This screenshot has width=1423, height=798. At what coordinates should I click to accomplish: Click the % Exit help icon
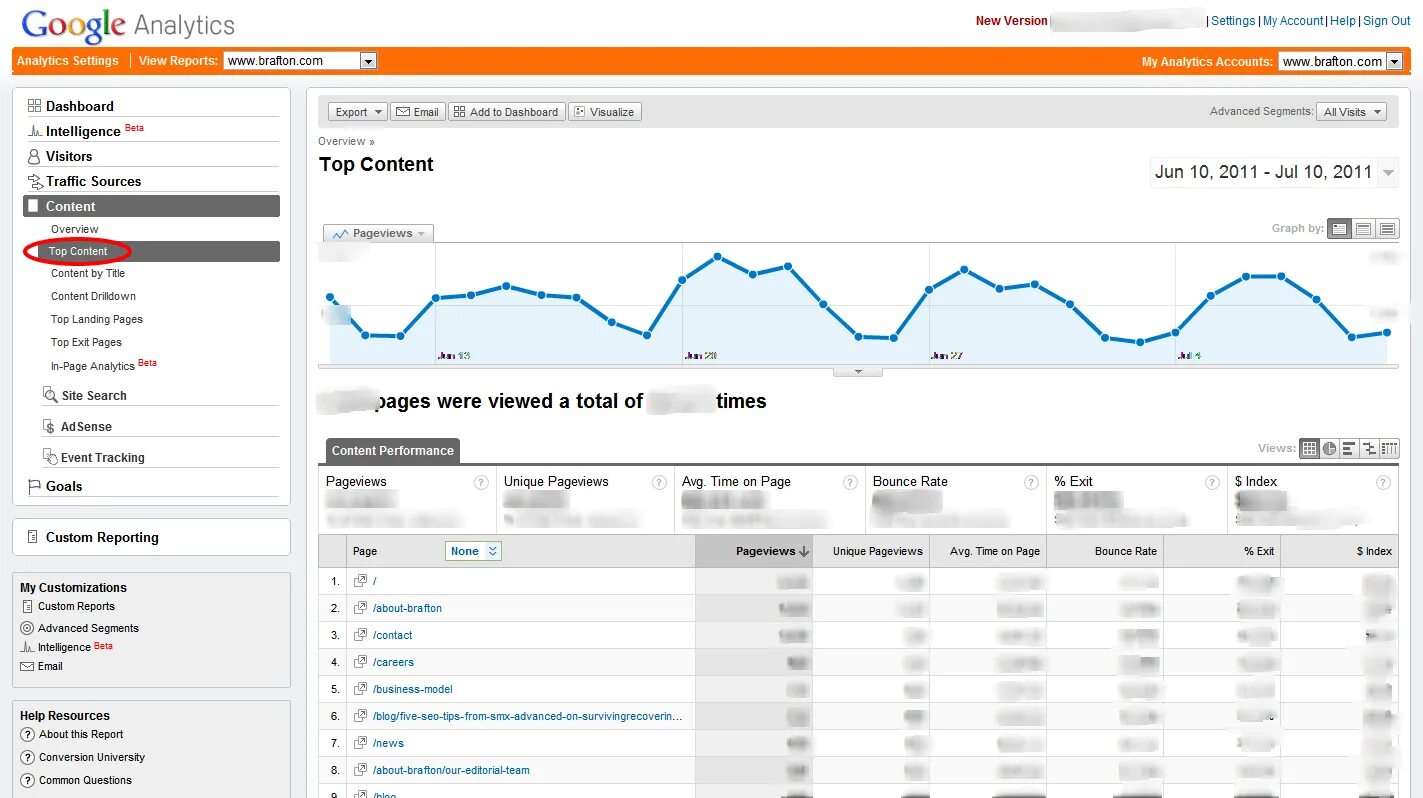click(1212, 482)
